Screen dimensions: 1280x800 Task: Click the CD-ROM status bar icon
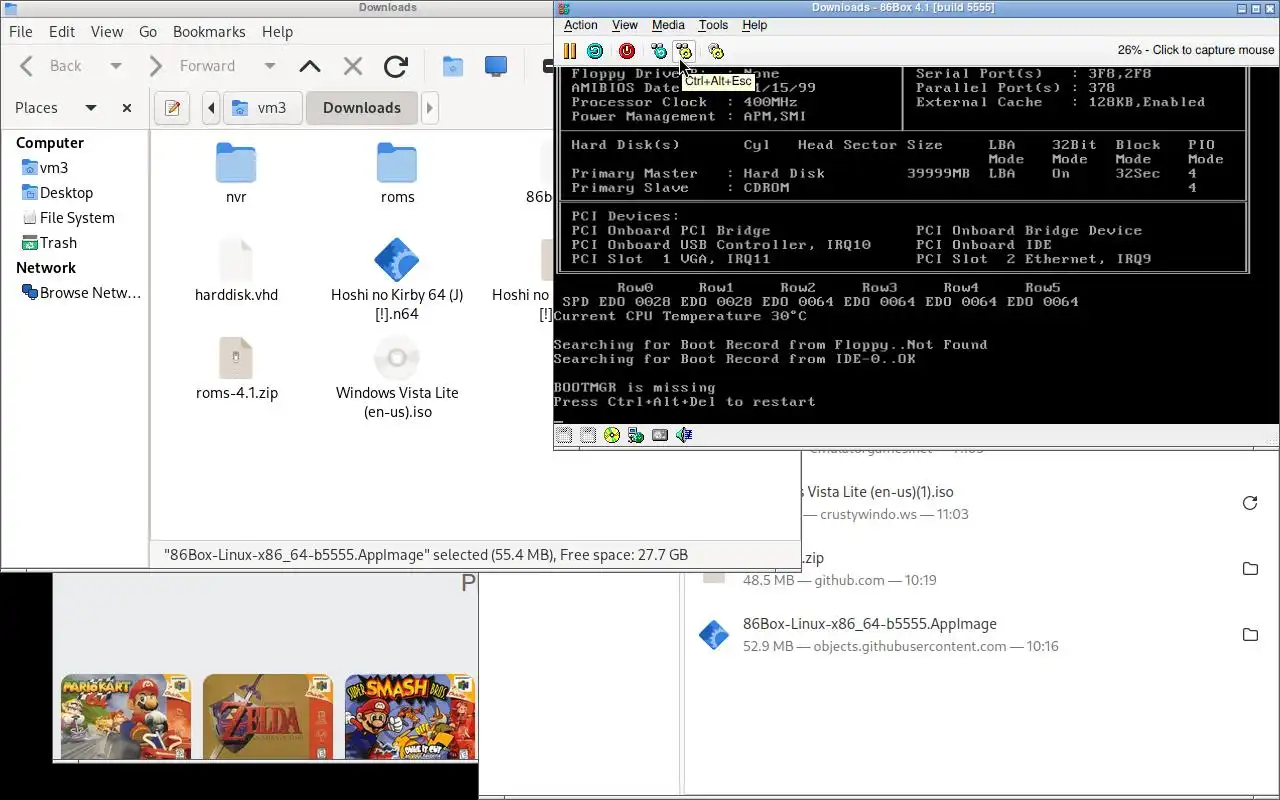click(x=612, y=435)
